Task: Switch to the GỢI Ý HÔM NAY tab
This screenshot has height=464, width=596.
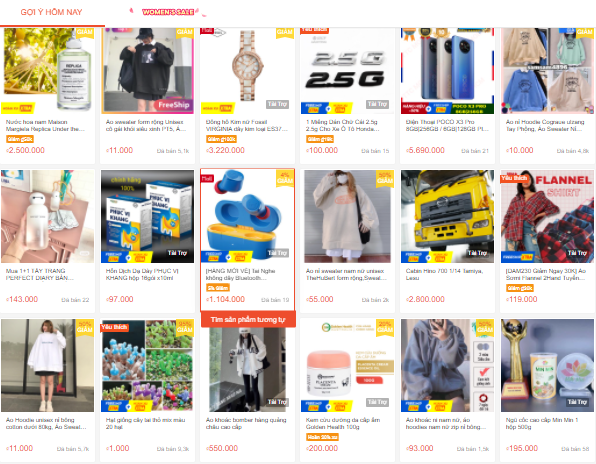Action: pos(51,12)
